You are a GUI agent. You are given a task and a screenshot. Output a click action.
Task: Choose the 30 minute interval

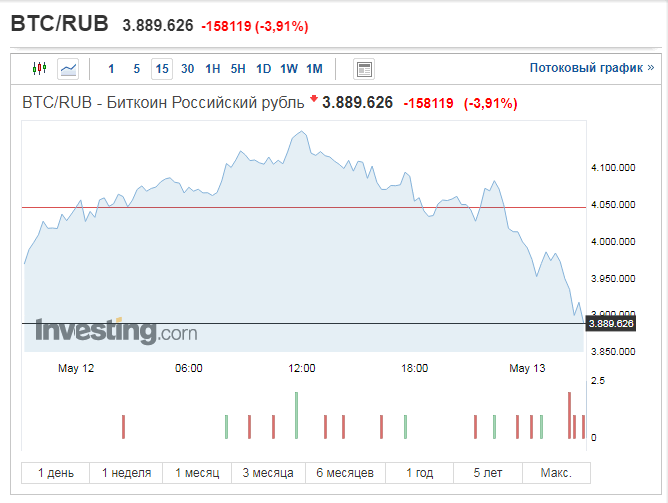click(x=187, y=69)
